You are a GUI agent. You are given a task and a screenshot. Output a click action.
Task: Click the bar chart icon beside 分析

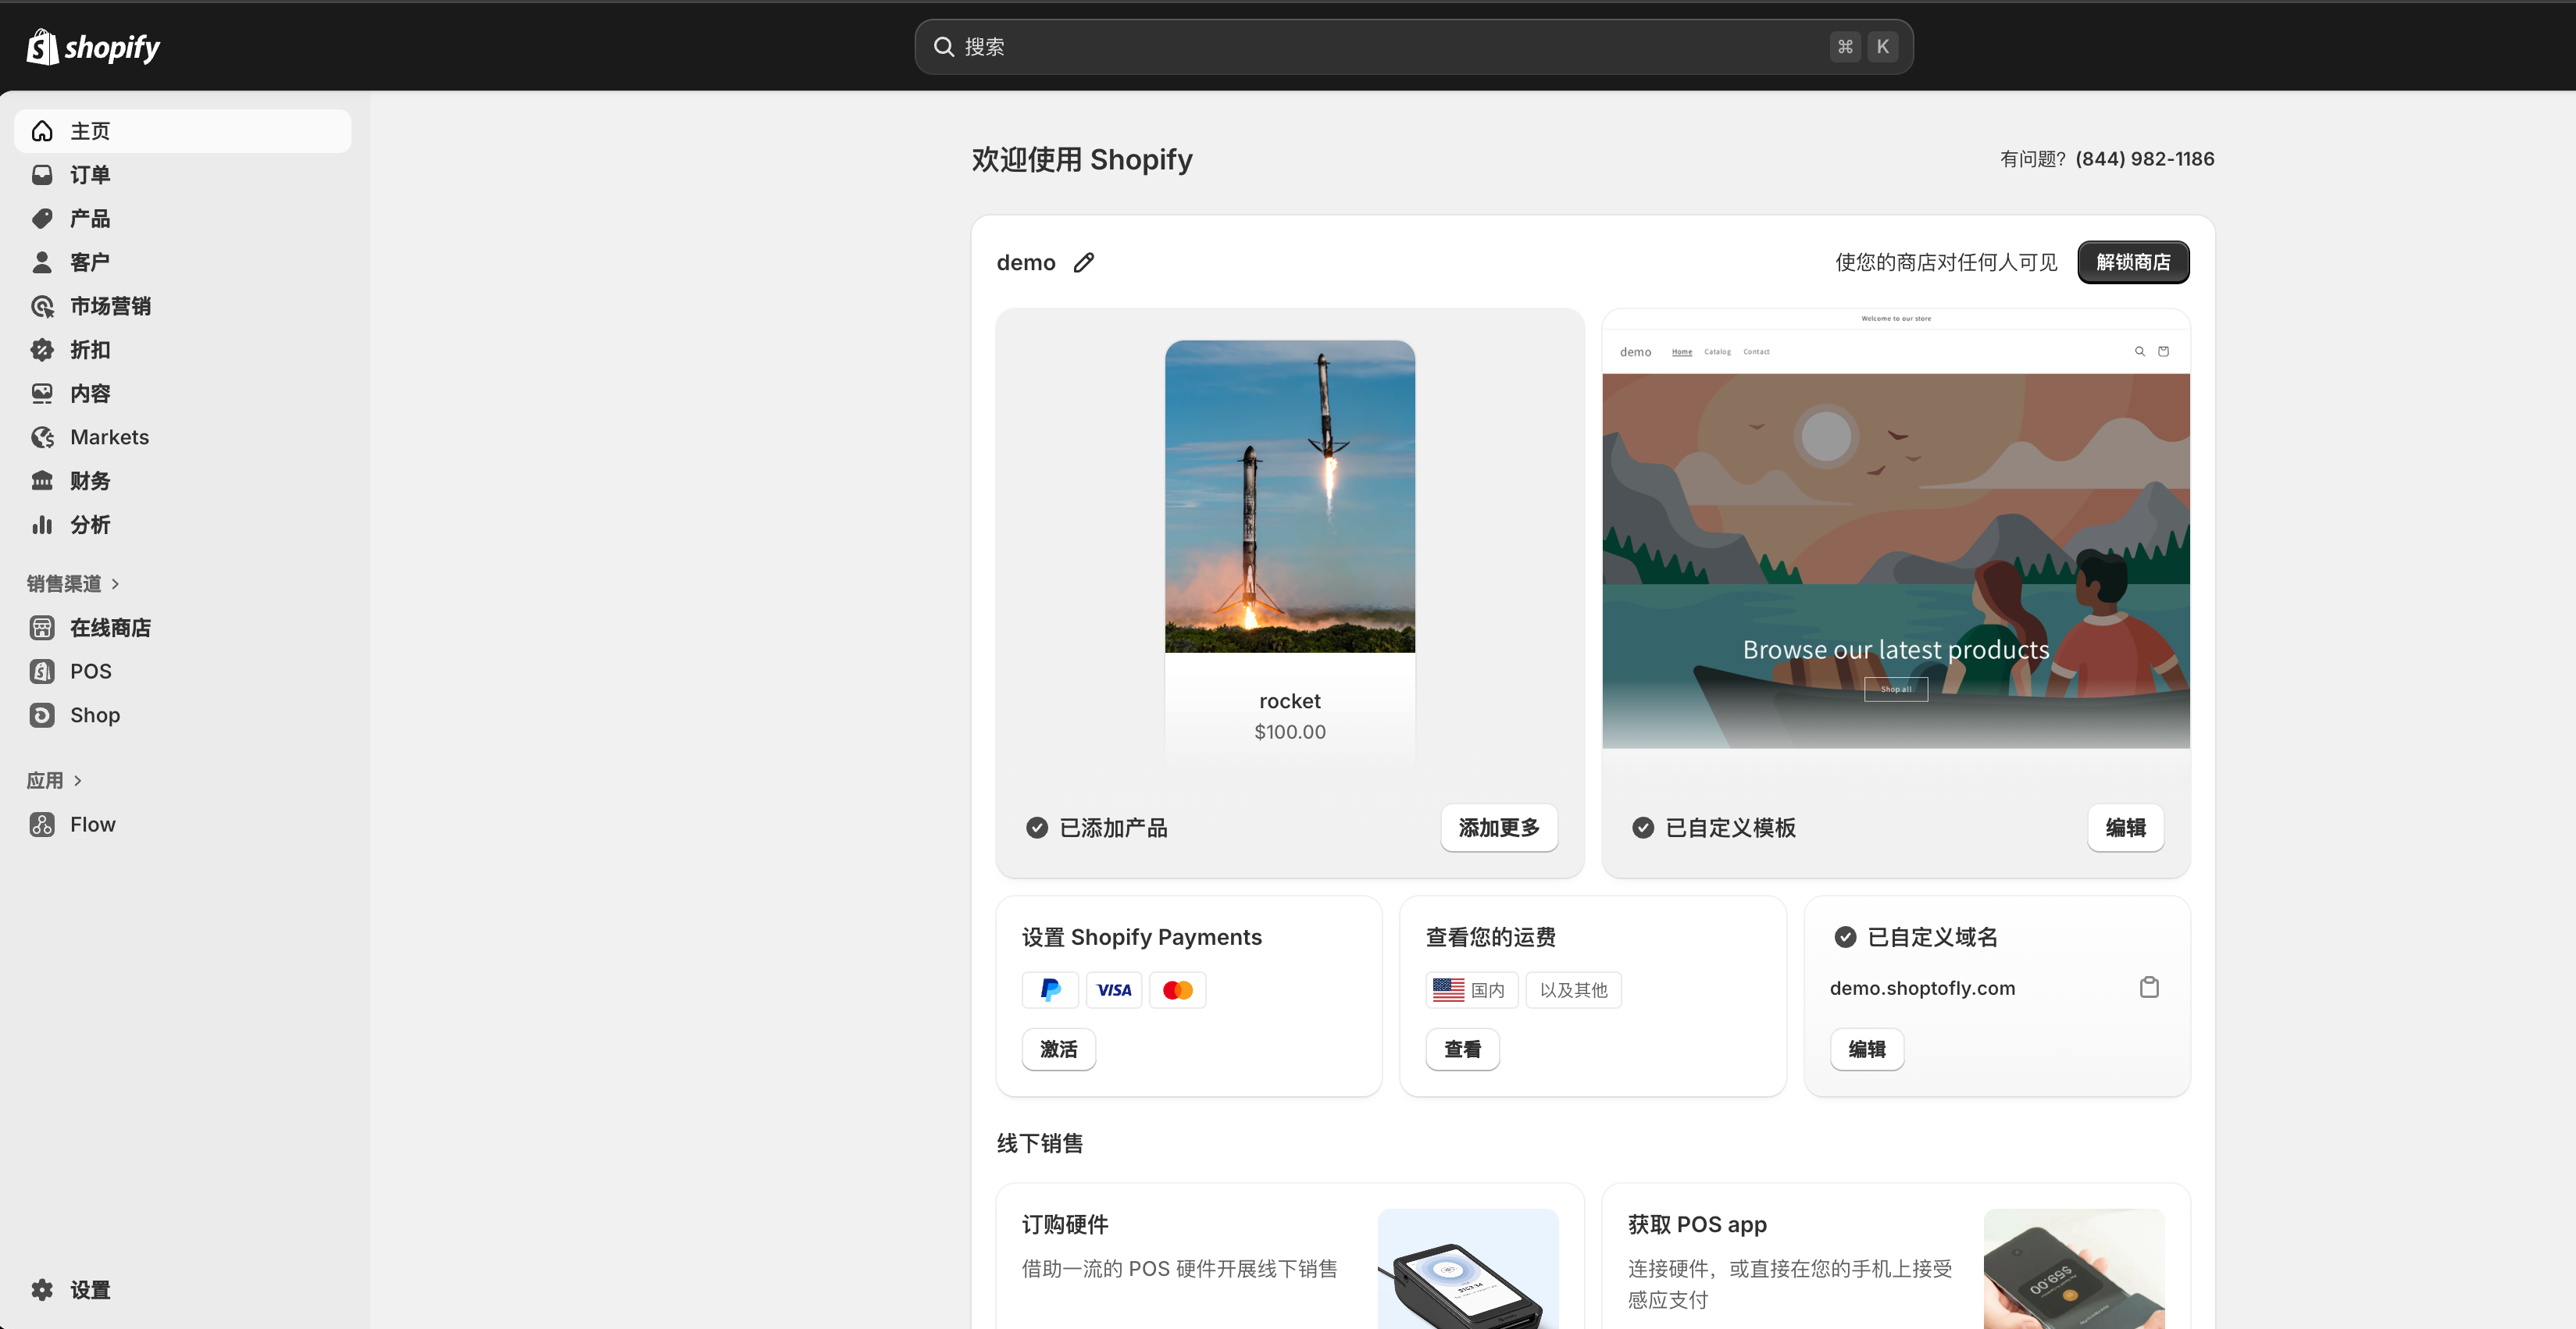click(x=42, y=525)
